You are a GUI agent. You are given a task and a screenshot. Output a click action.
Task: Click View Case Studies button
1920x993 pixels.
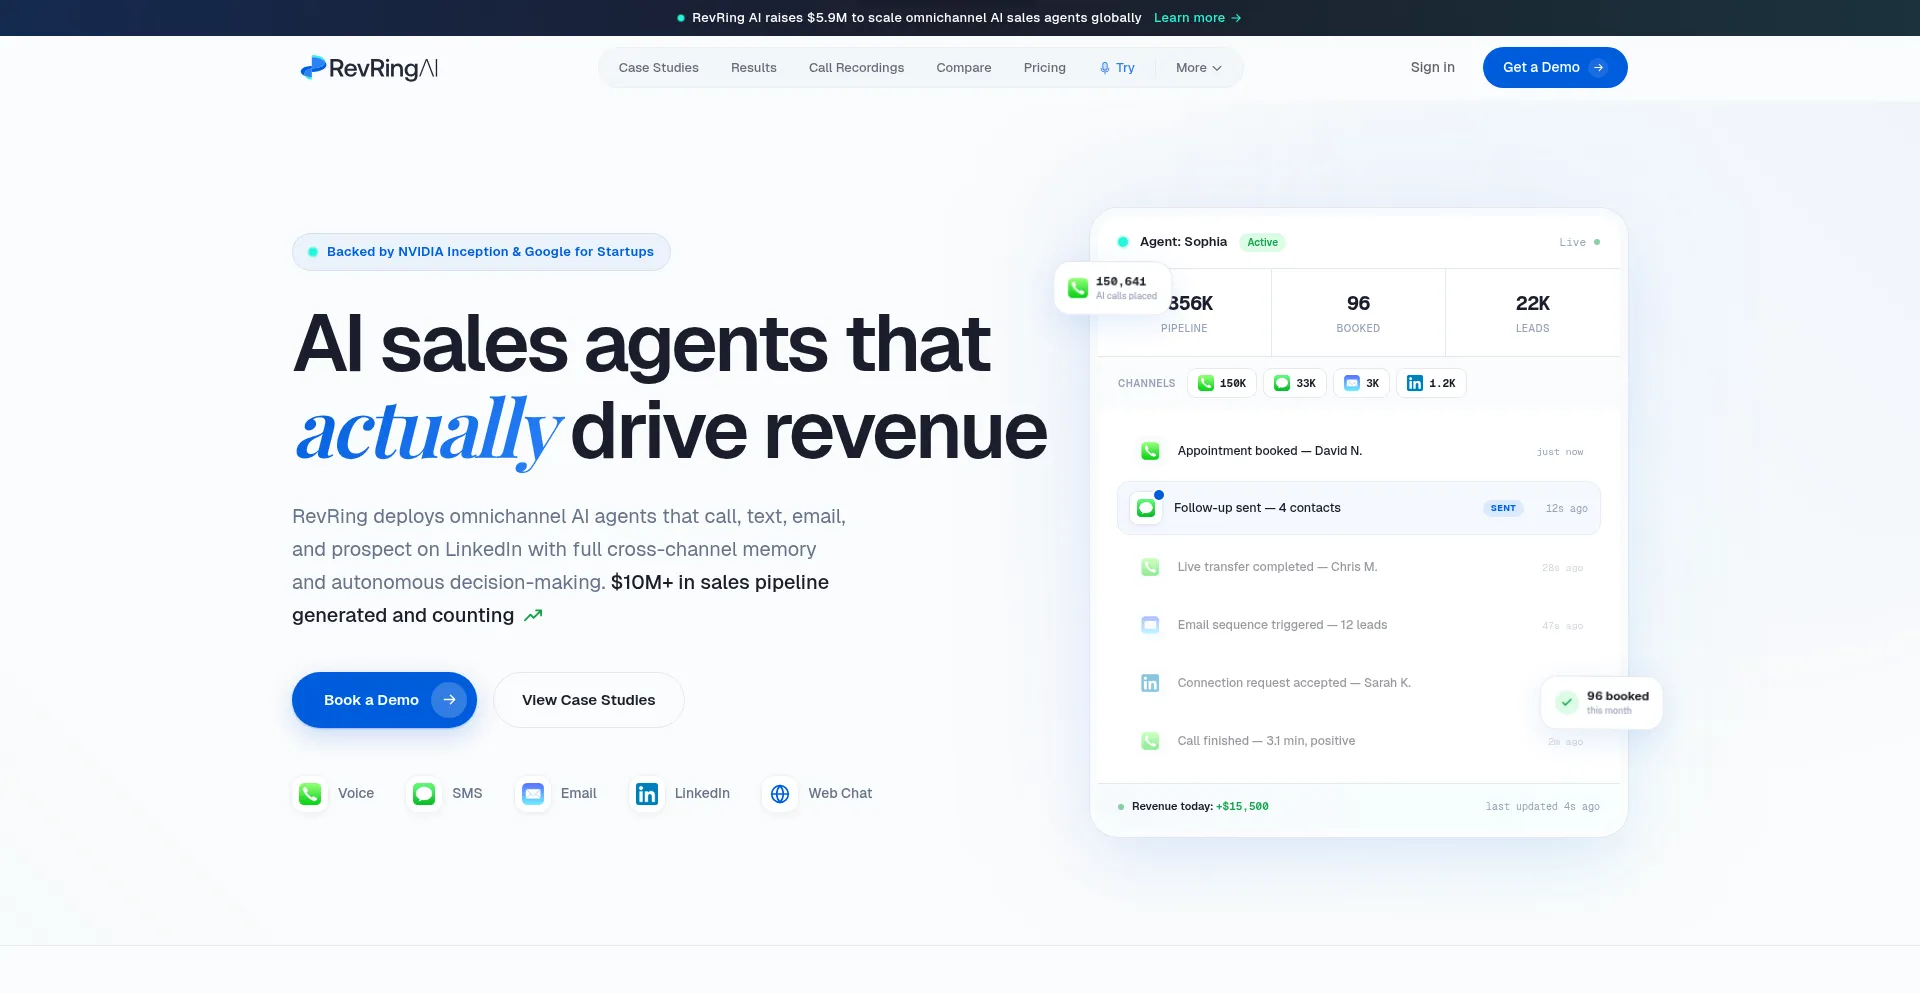point(588,700)
